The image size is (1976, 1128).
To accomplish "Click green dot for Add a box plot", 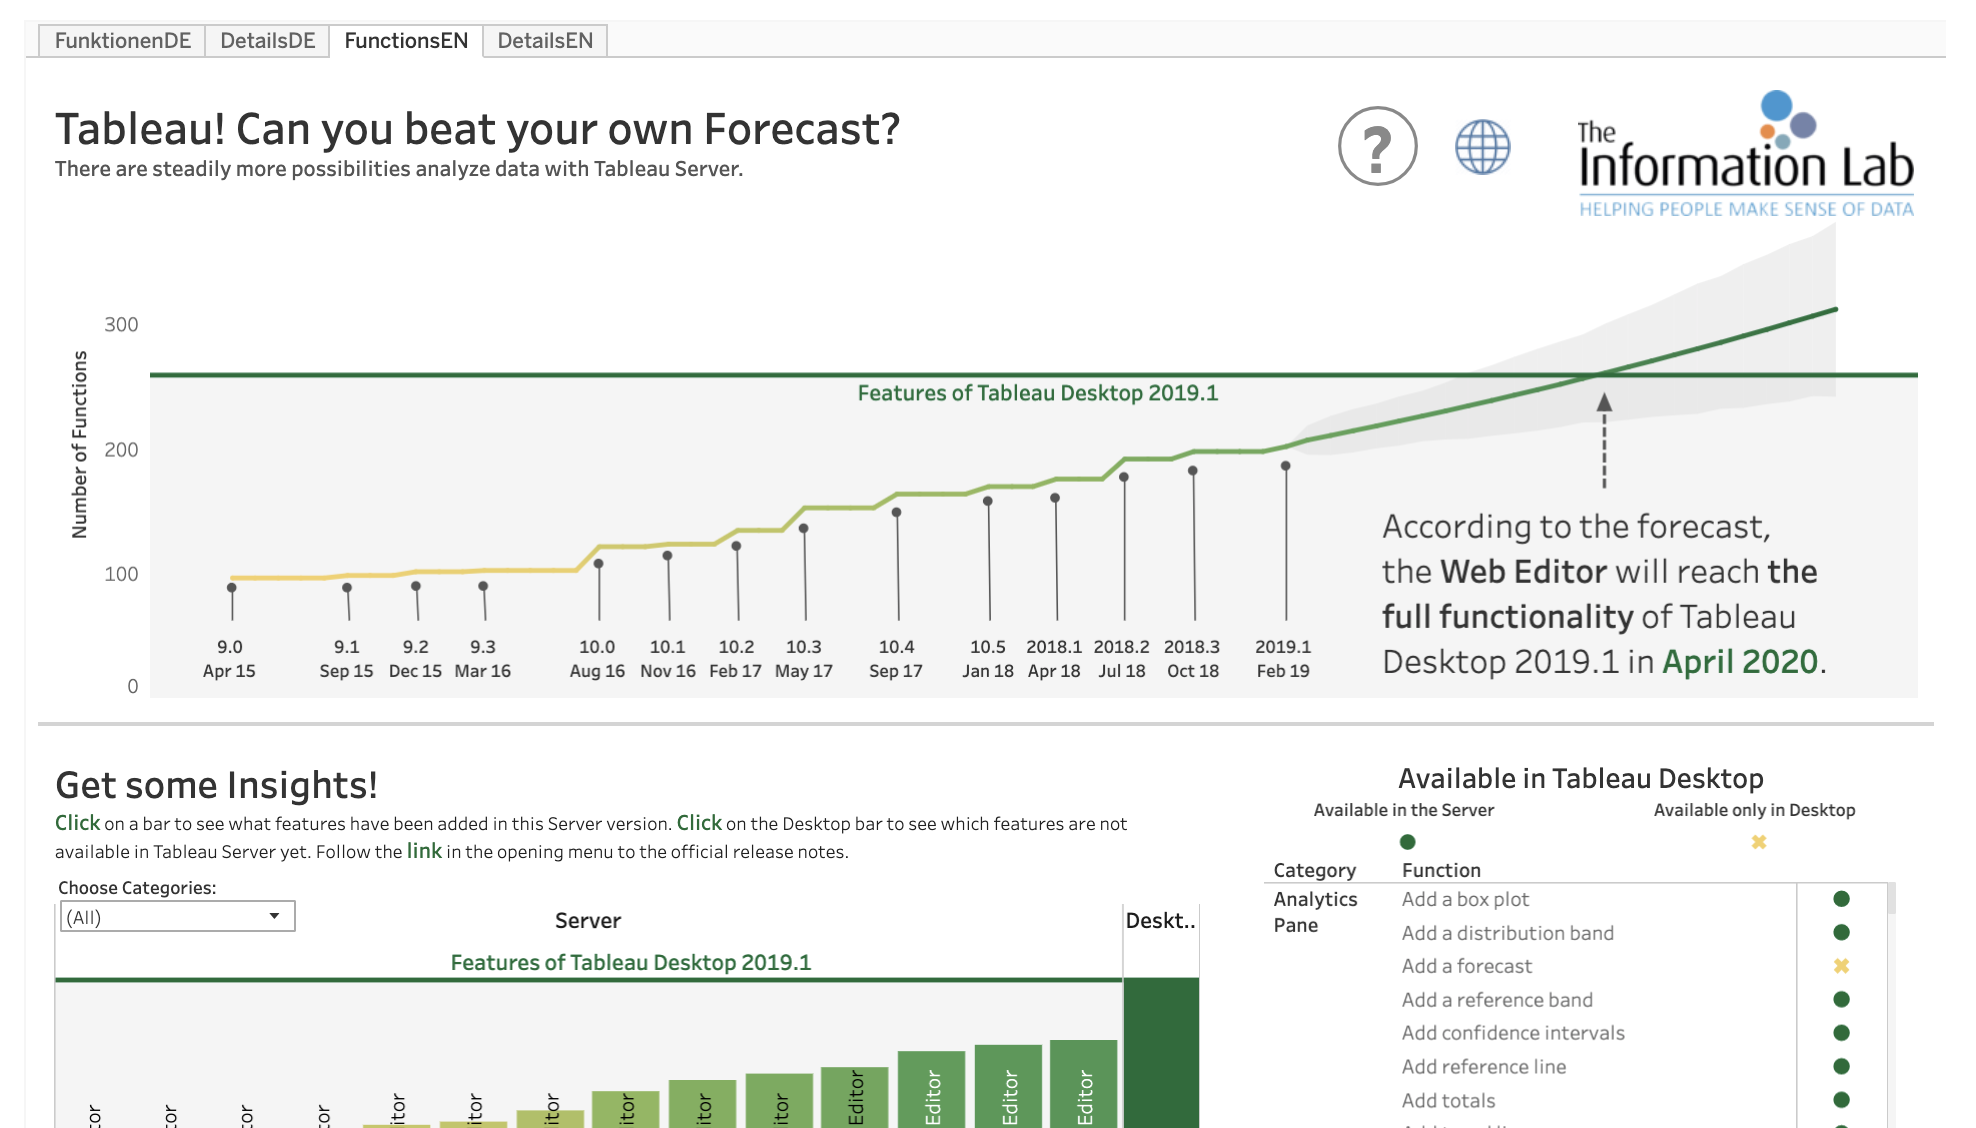I will [1841, 899].
